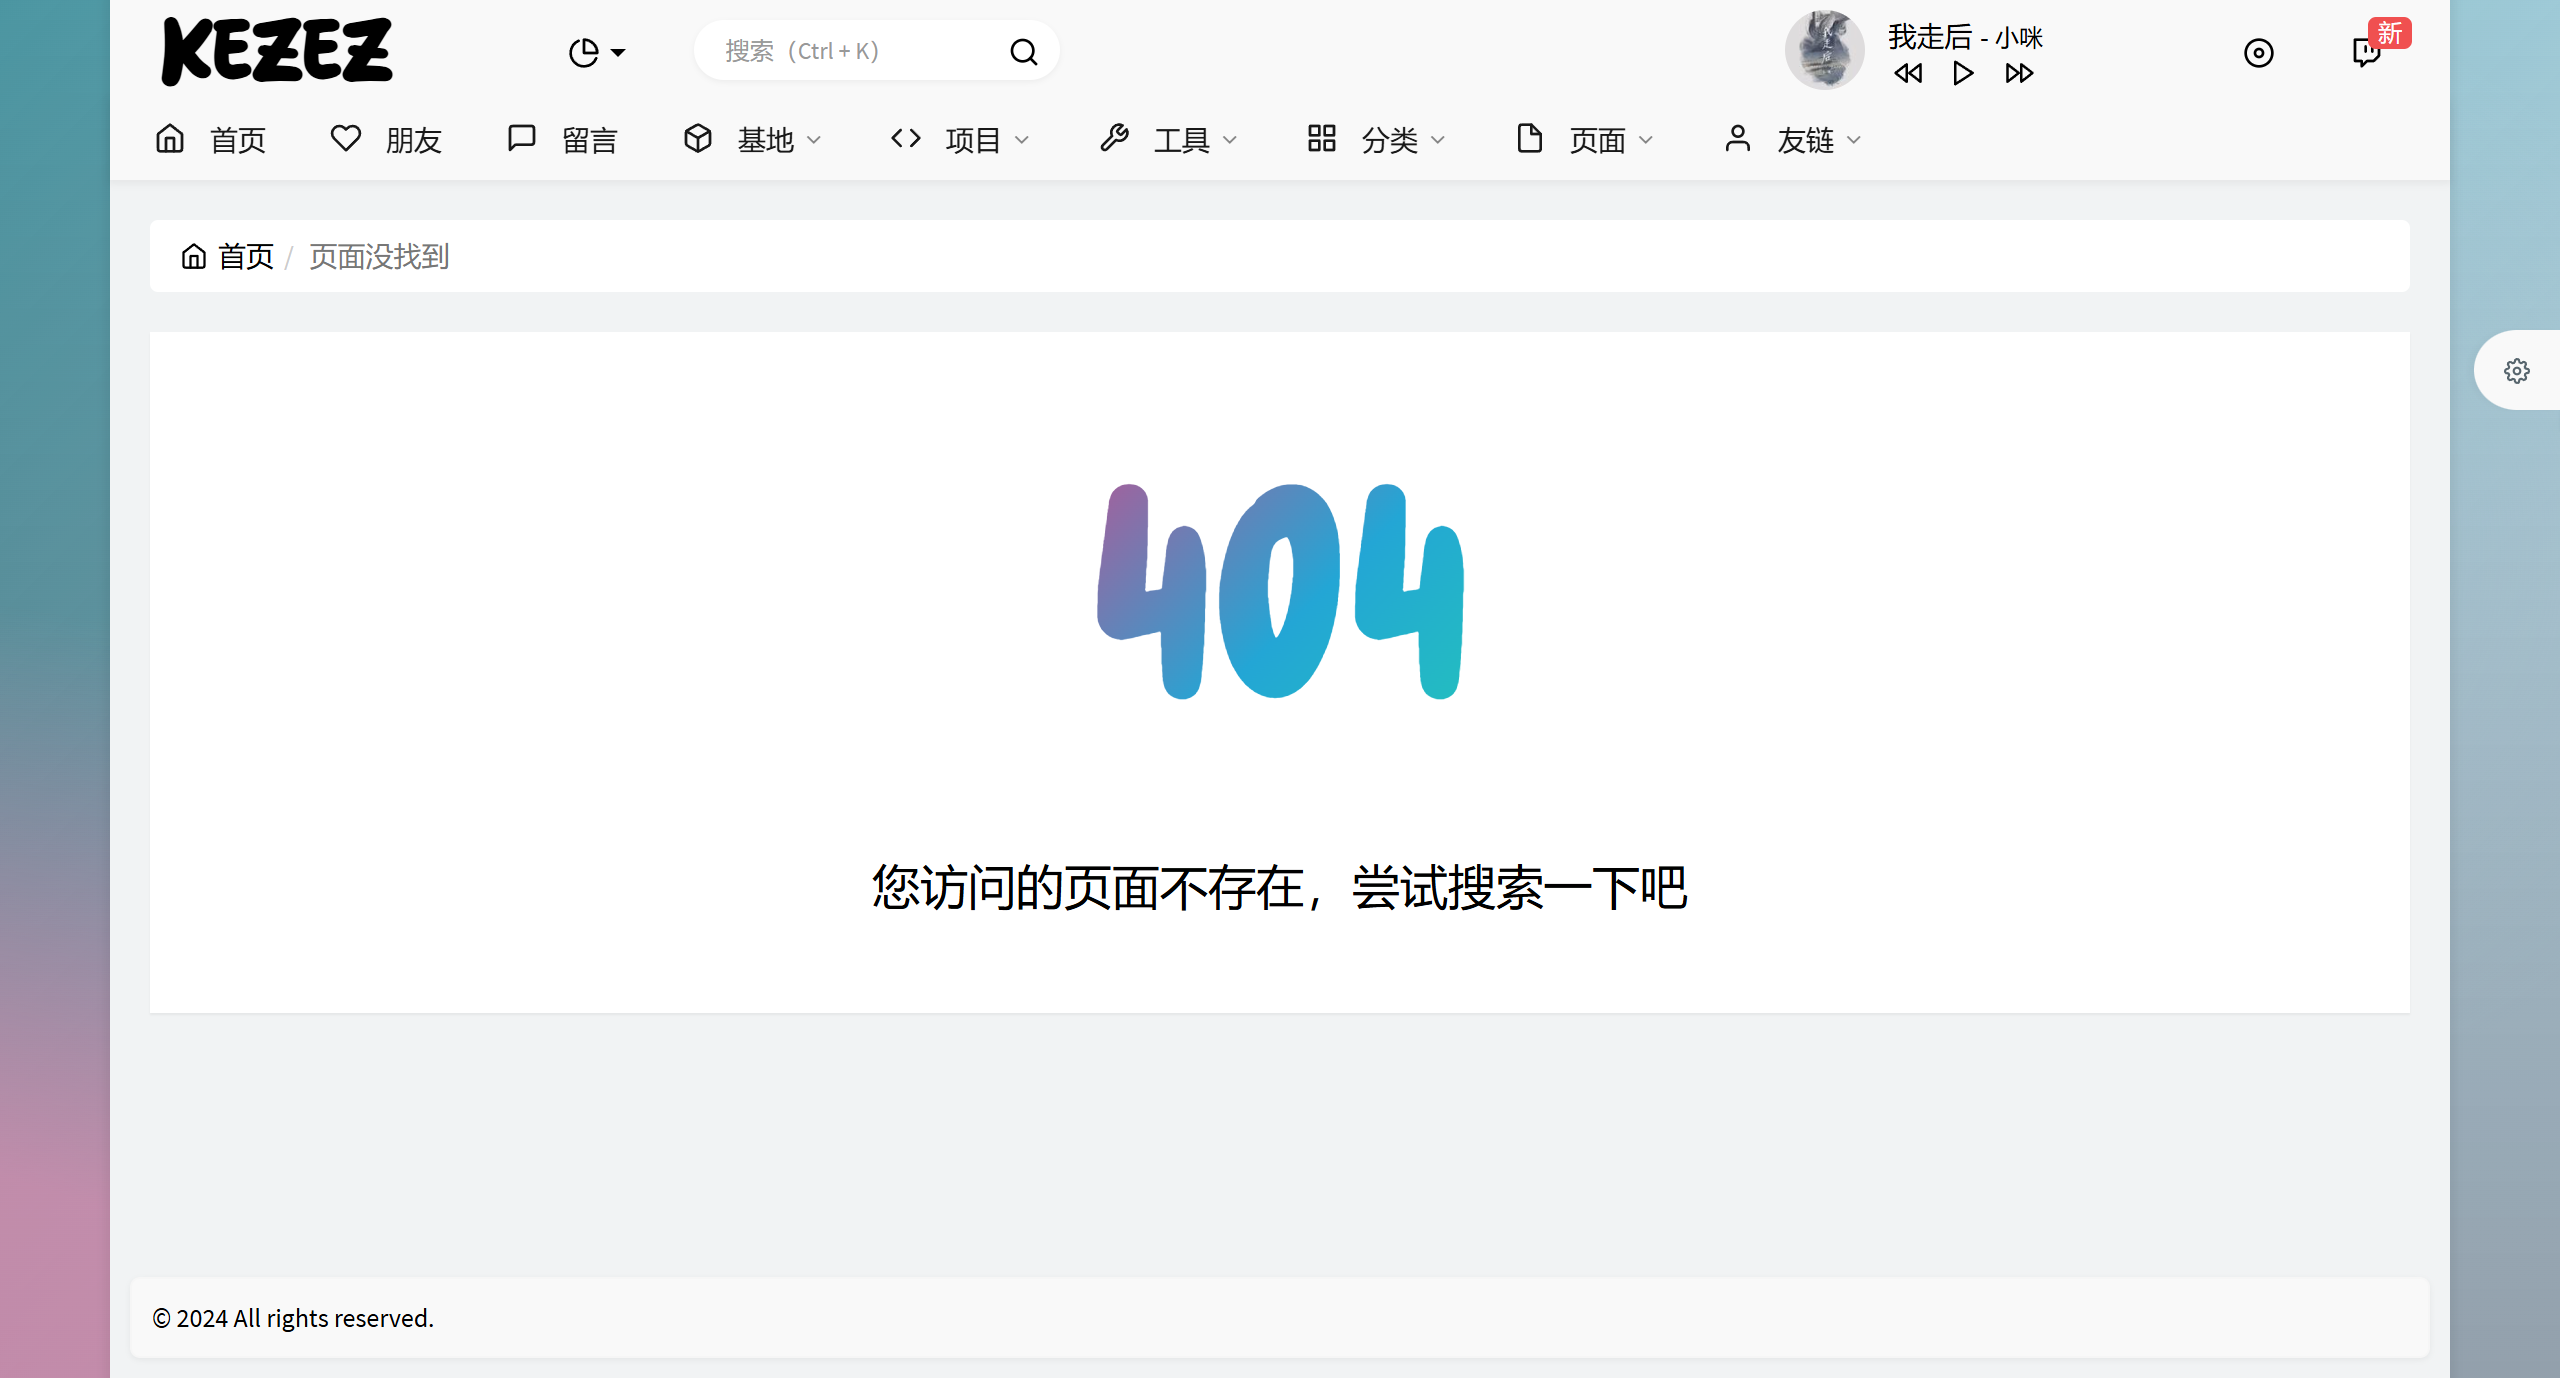Image resolution: width=2560 pixels, height=1378 pixels.
Task: Click the circular target icon in header
Action: pyautogui.click(x=2258, y=52)
